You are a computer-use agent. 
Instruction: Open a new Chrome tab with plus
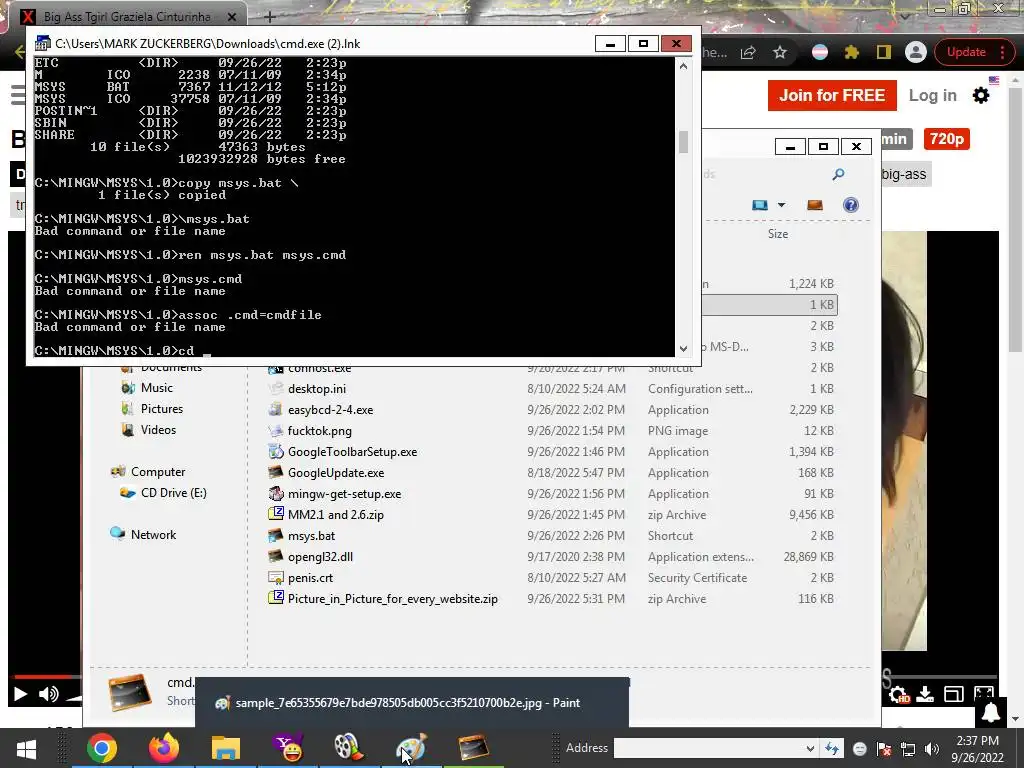(x=270, y=16)
